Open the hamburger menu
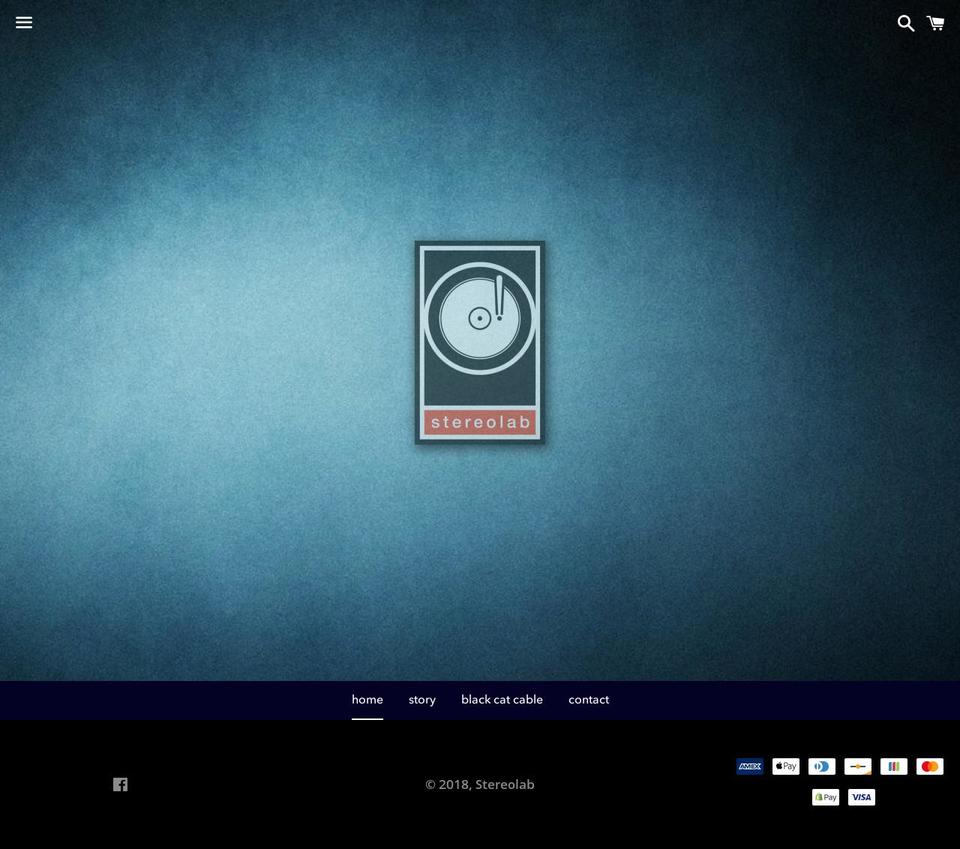The height and width of the screenshot is (849, 960). click(x=24, y=23)
